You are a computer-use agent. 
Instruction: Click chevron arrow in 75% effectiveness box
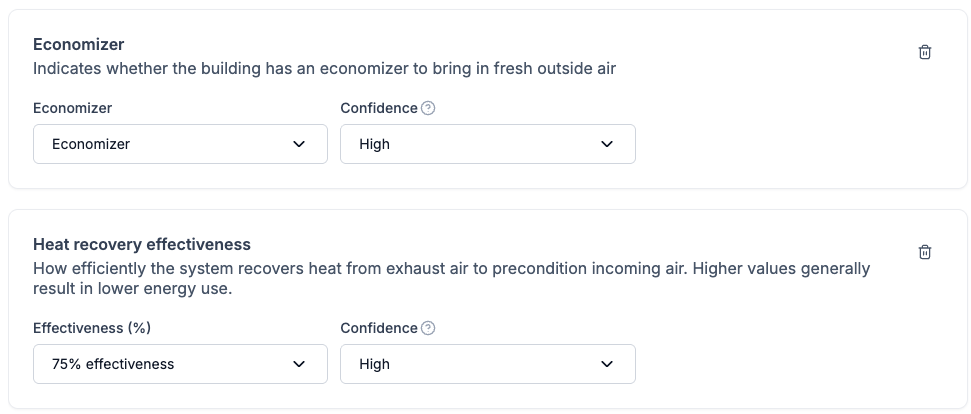tap(299, 364)
